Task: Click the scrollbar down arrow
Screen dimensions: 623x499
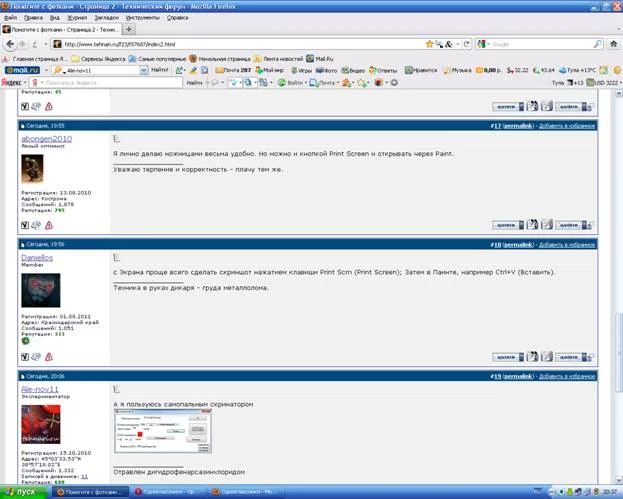Action: coord(619,480)
